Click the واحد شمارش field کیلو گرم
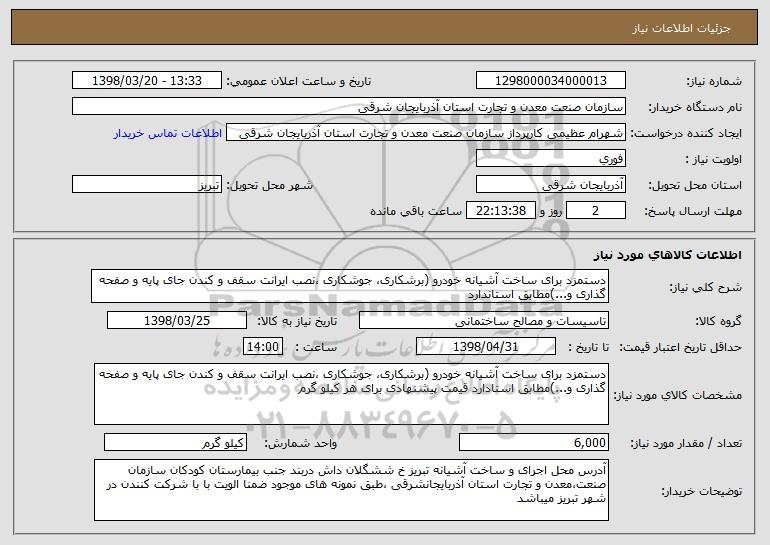 click(175, 442)
